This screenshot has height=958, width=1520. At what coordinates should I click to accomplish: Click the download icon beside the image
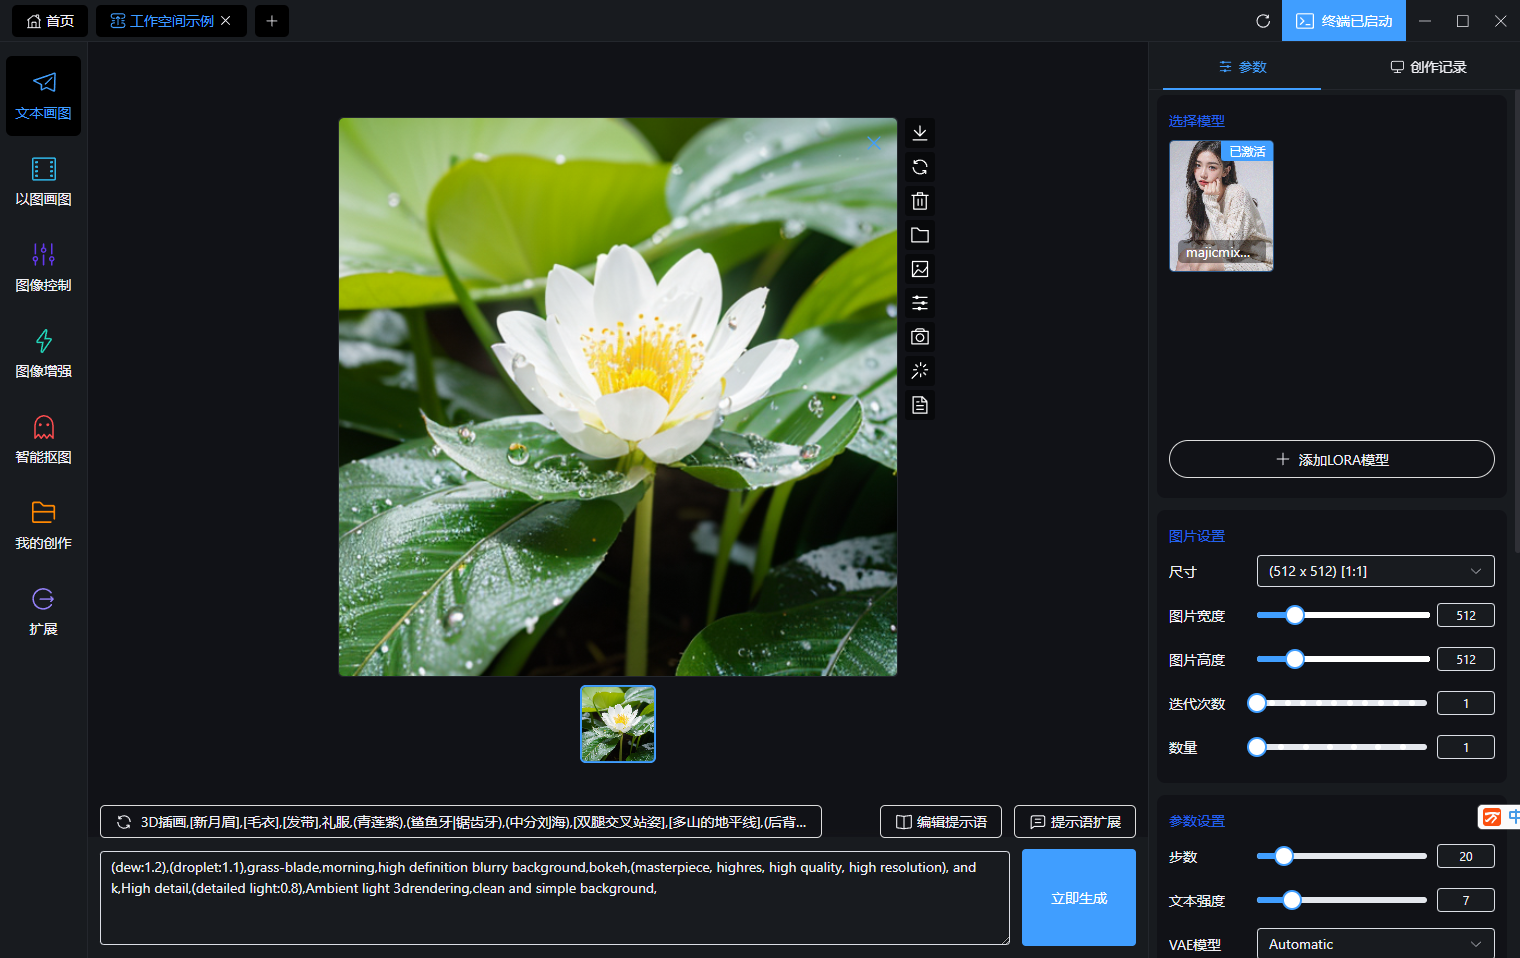pyautogui.click(x=920, y=133)
